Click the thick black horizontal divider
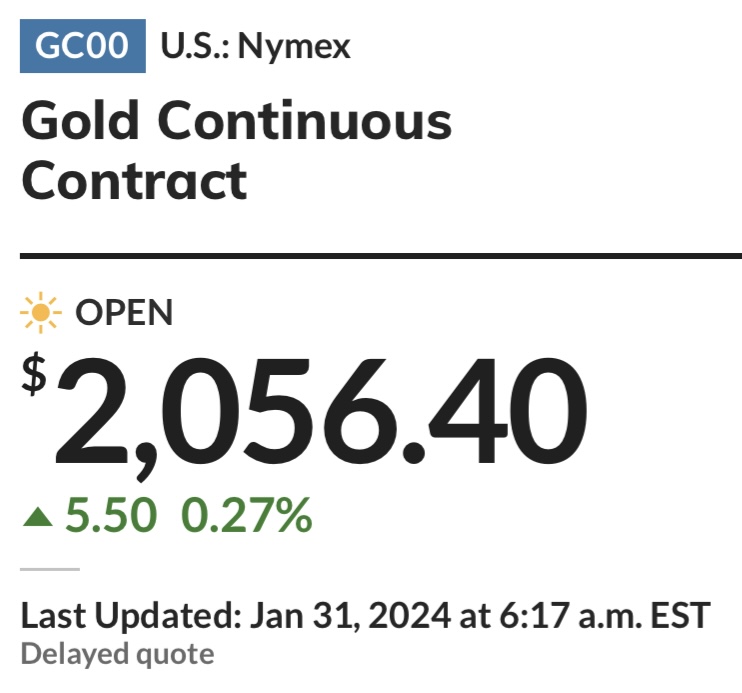 (381, 256)
